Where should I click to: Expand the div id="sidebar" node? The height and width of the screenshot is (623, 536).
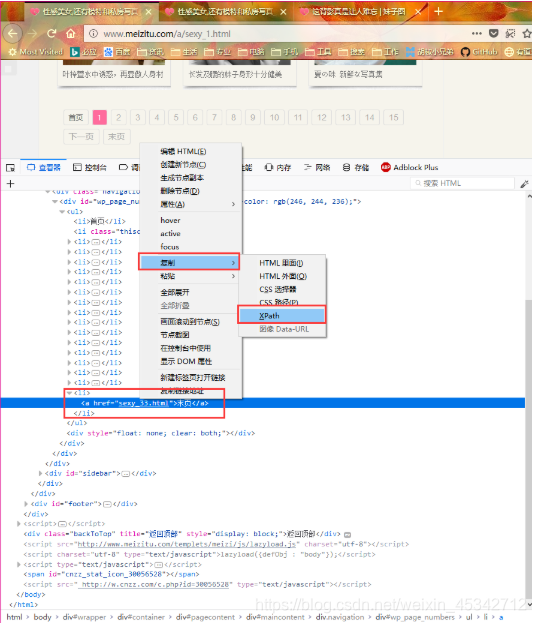click(41, 473)
